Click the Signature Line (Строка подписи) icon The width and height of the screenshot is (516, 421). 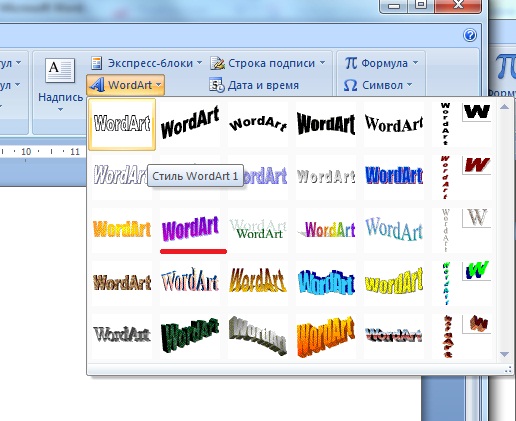pyautogui.click(x=217, y=63)
